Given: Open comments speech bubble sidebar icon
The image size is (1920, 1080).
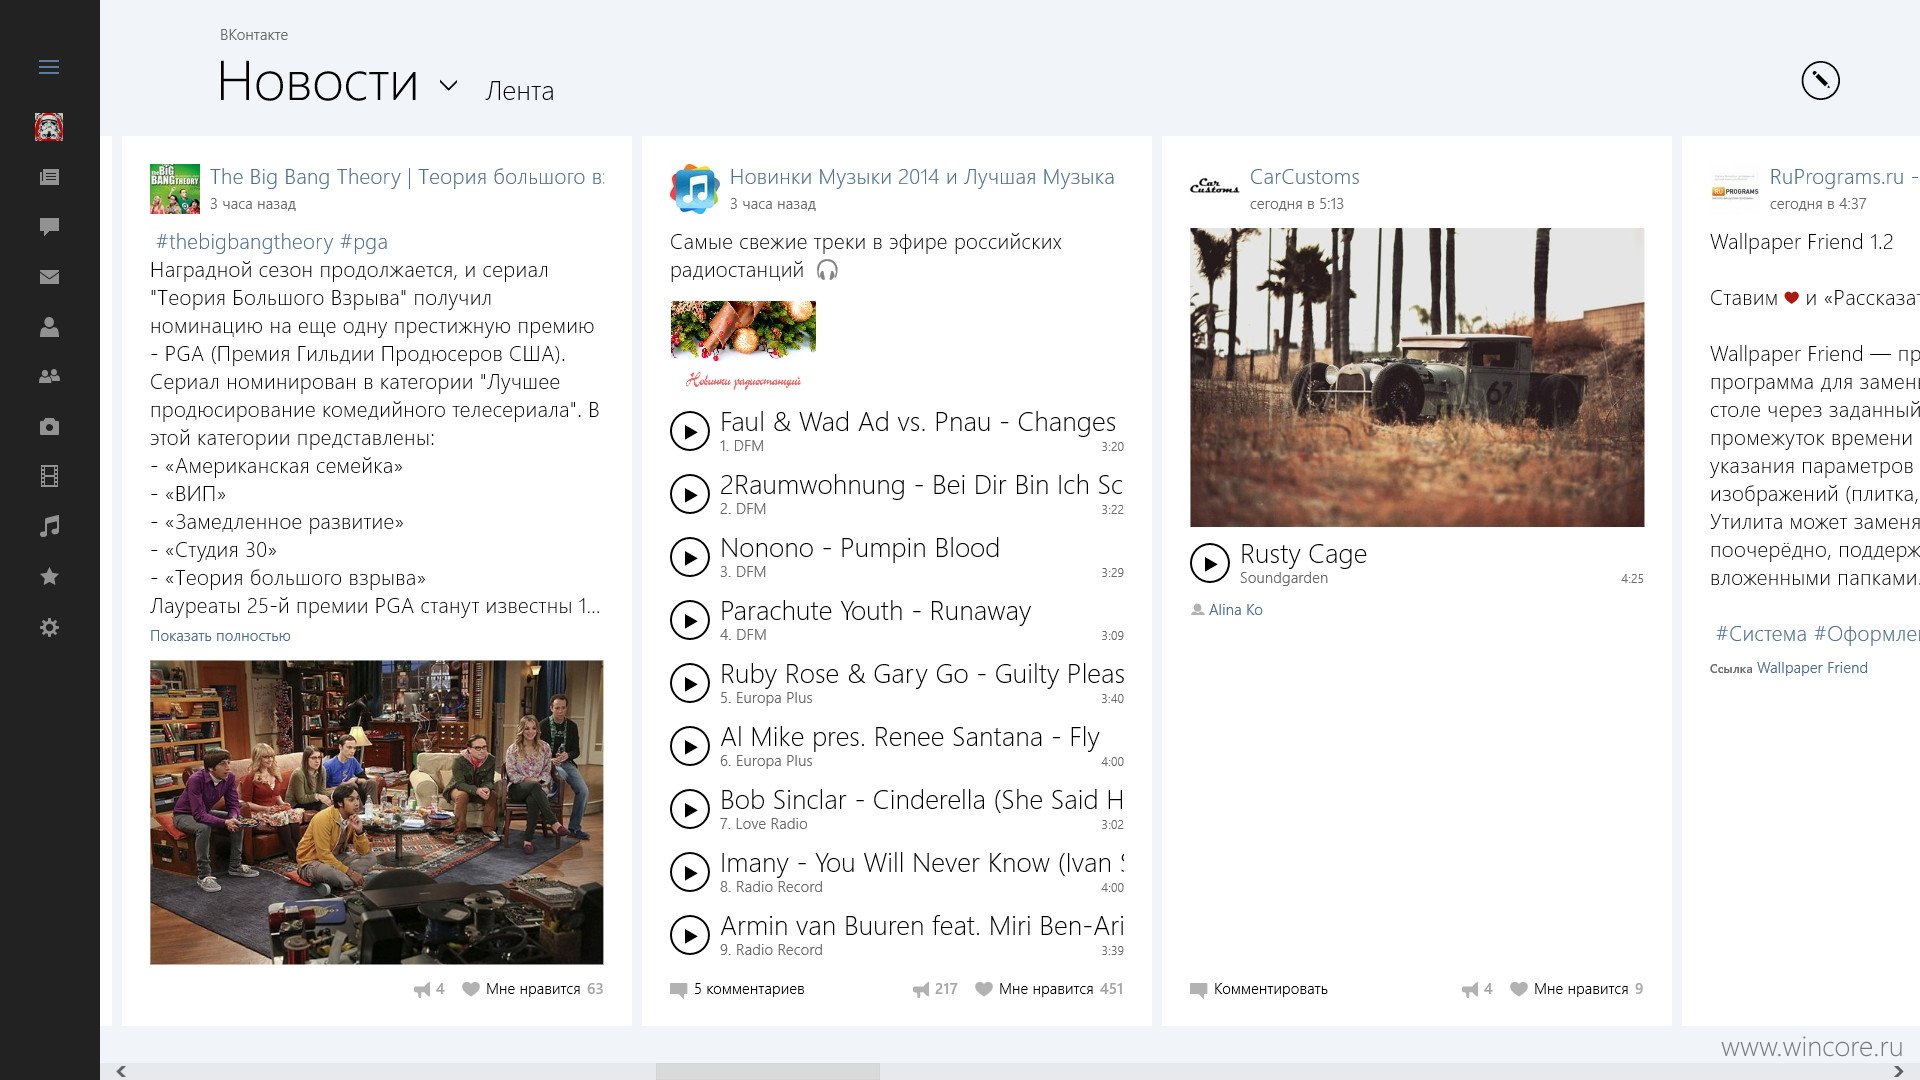Looking at the screenshot, I should [49, 227].
